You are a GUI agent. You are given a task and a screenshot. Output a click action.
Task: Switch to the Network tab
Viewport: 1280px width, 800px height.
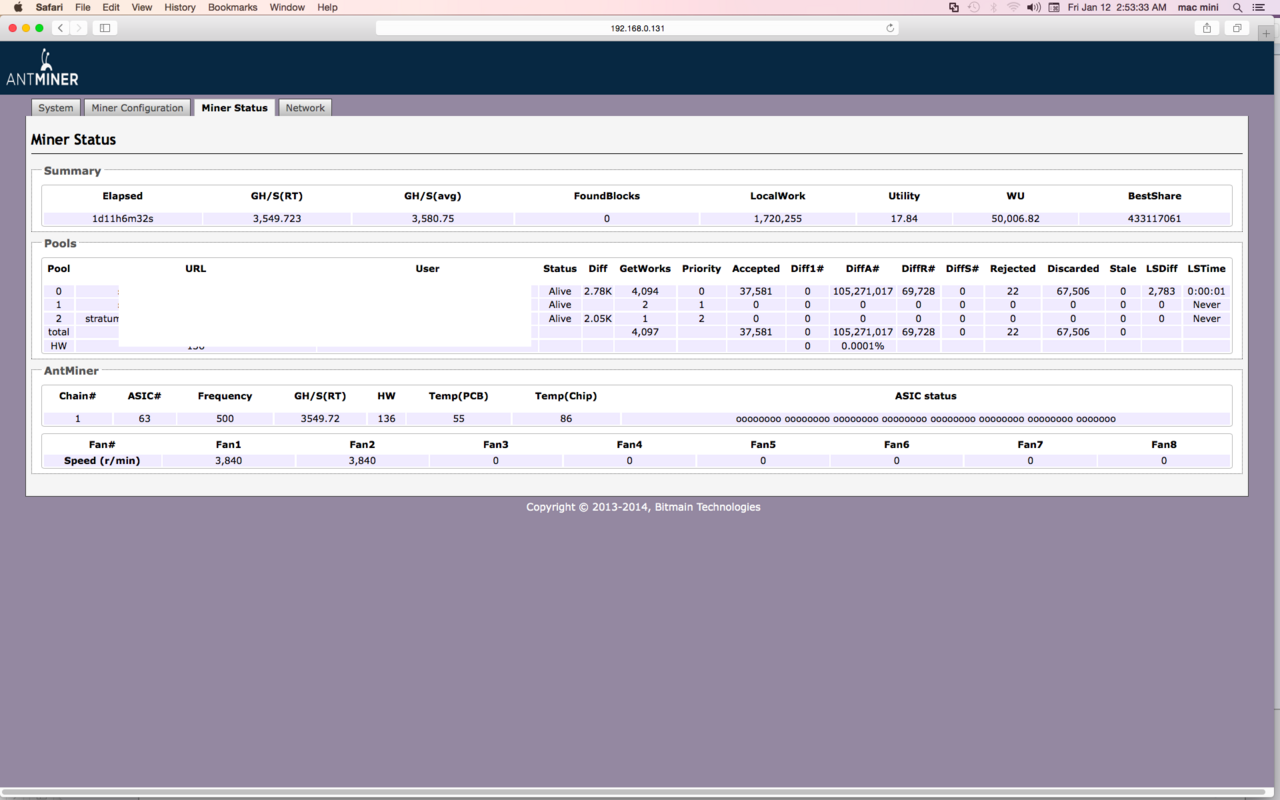click(x=305, y=108)
